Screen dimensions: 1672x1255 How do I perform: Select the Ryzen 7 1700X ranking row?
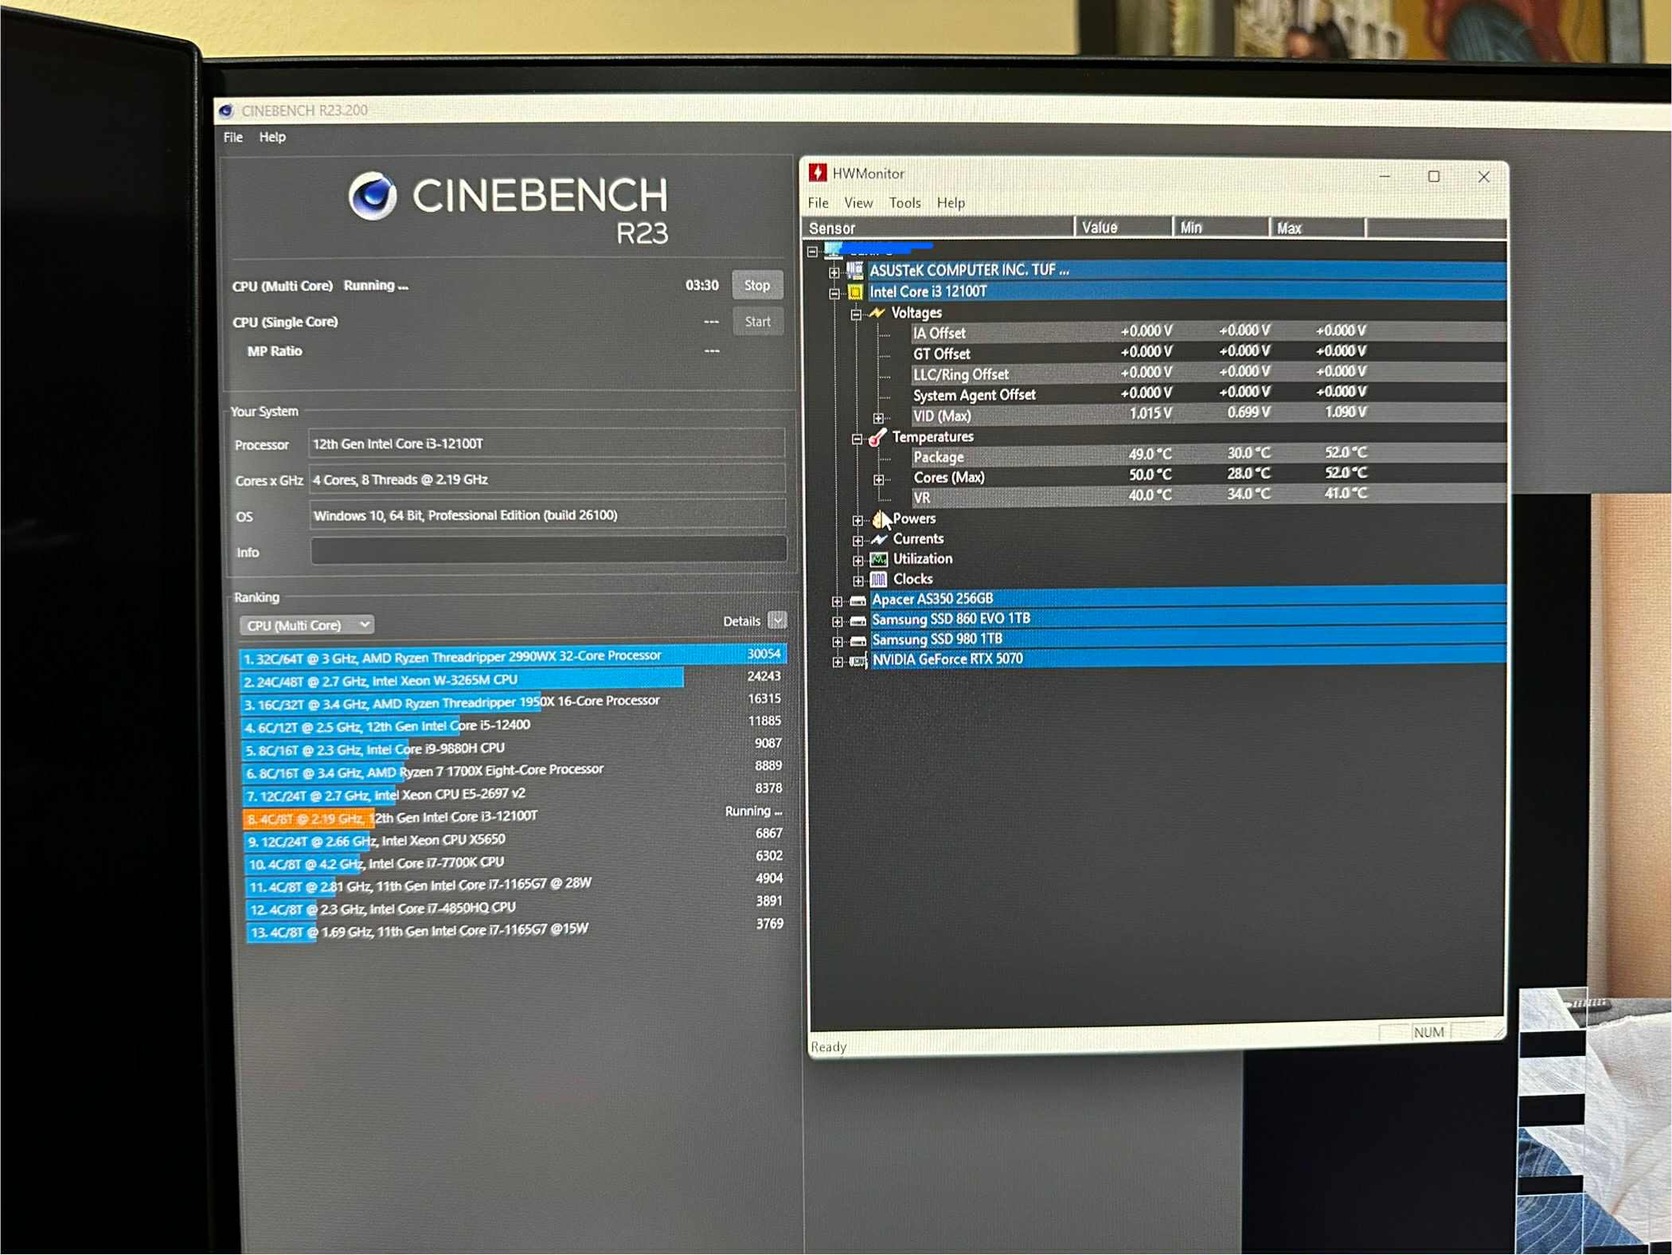pos(514,771)
